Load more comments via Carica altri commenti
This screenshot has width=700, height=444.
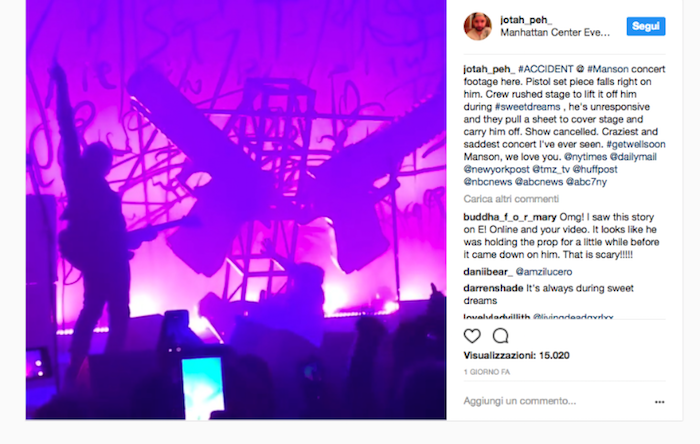(x=511, y=199)
